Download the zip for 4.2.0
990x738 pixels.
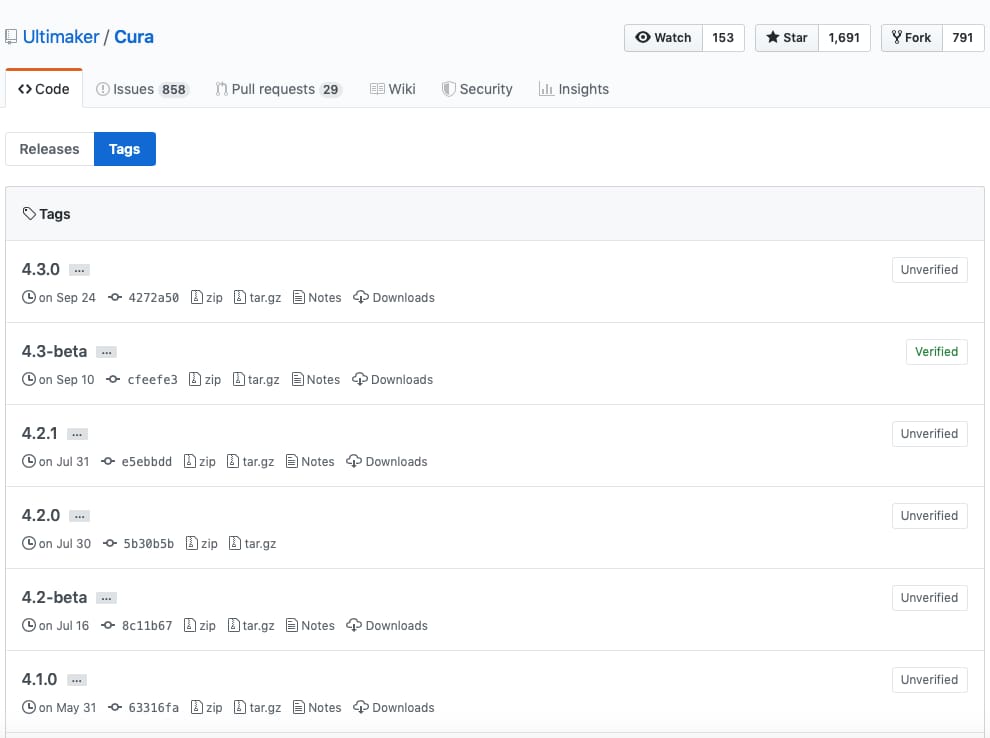201,544
